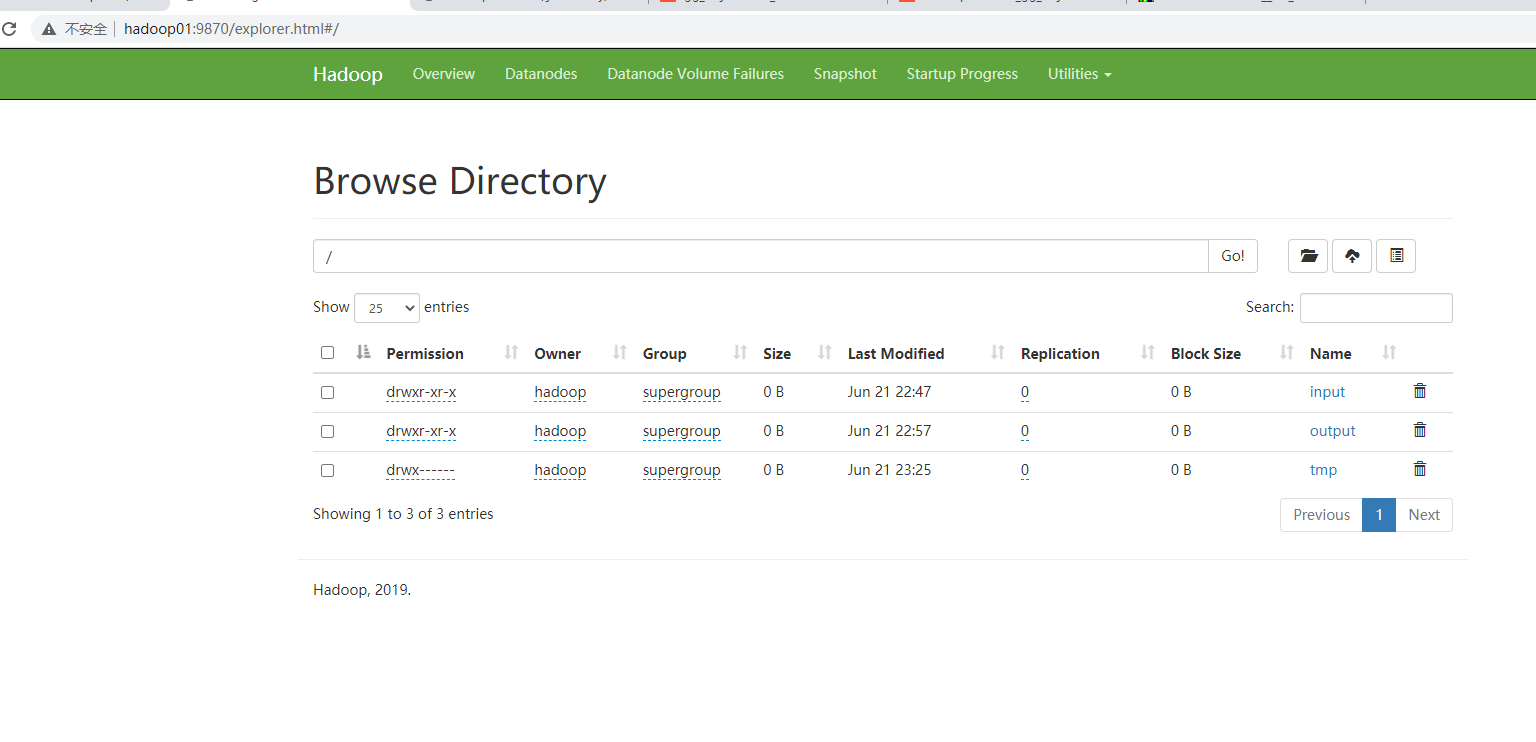Click owner hadoop in the output row
This screenshot has width=1536, height=742.
click(x=560, y=431)
